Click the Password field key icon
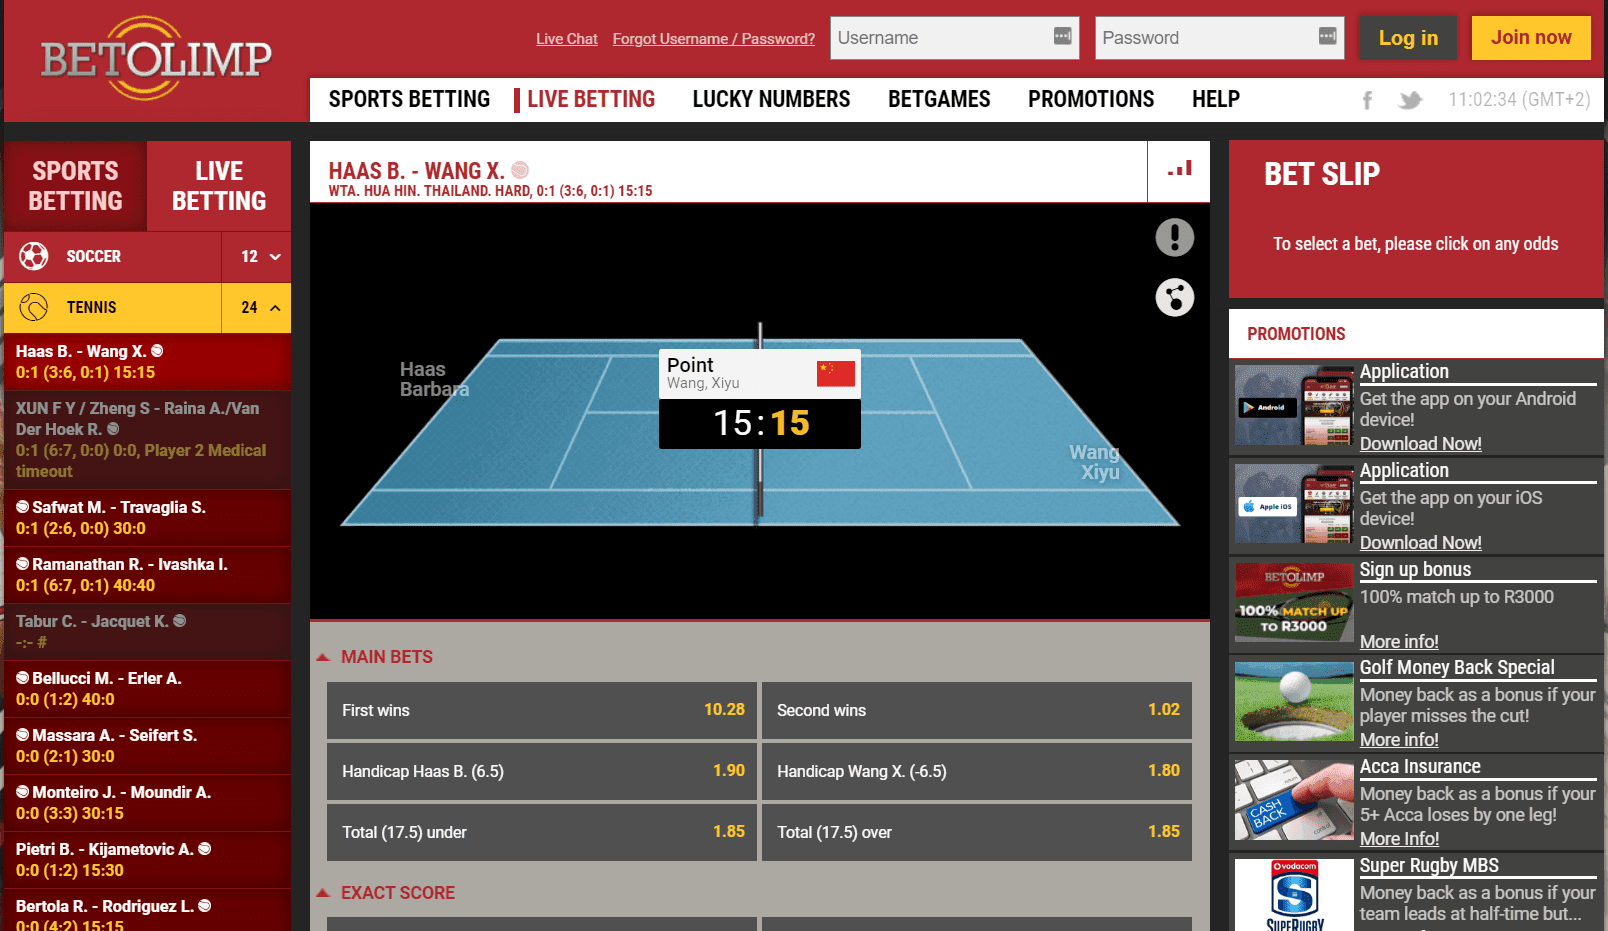 point(1327,36)
